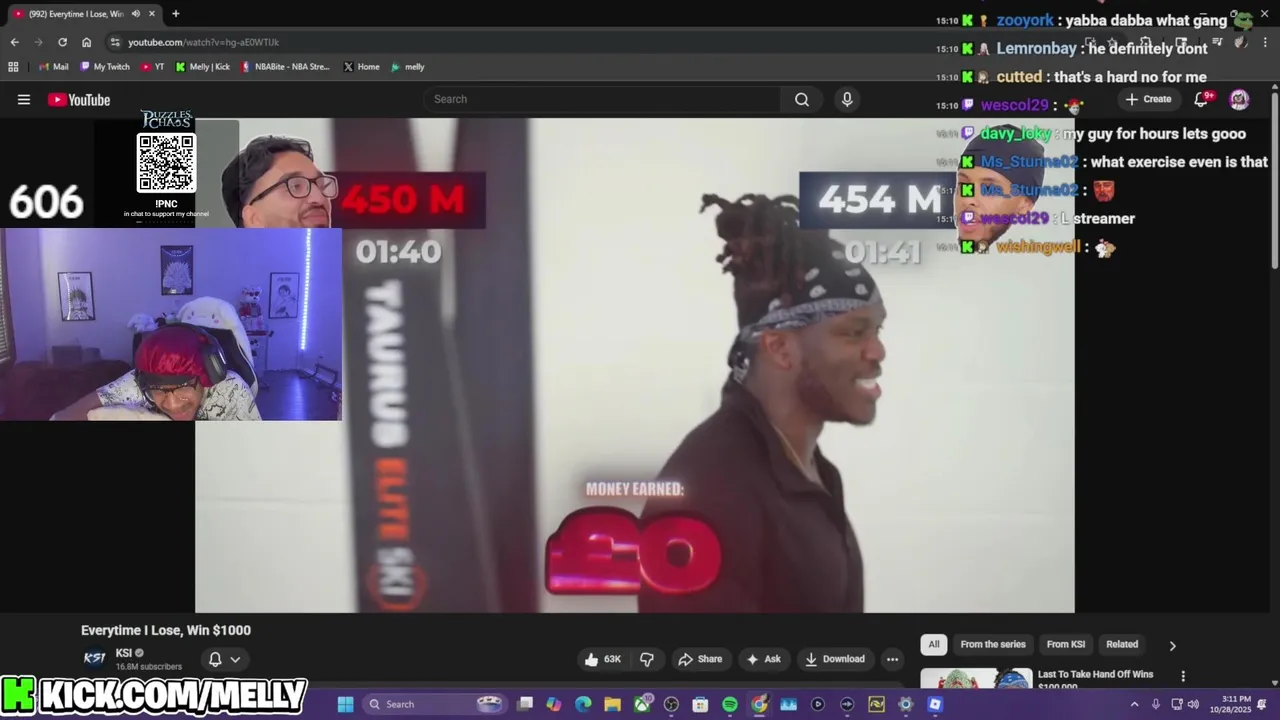Share the video
The width and height of the screenshot is (1280, 720).
tap(699, 659)
